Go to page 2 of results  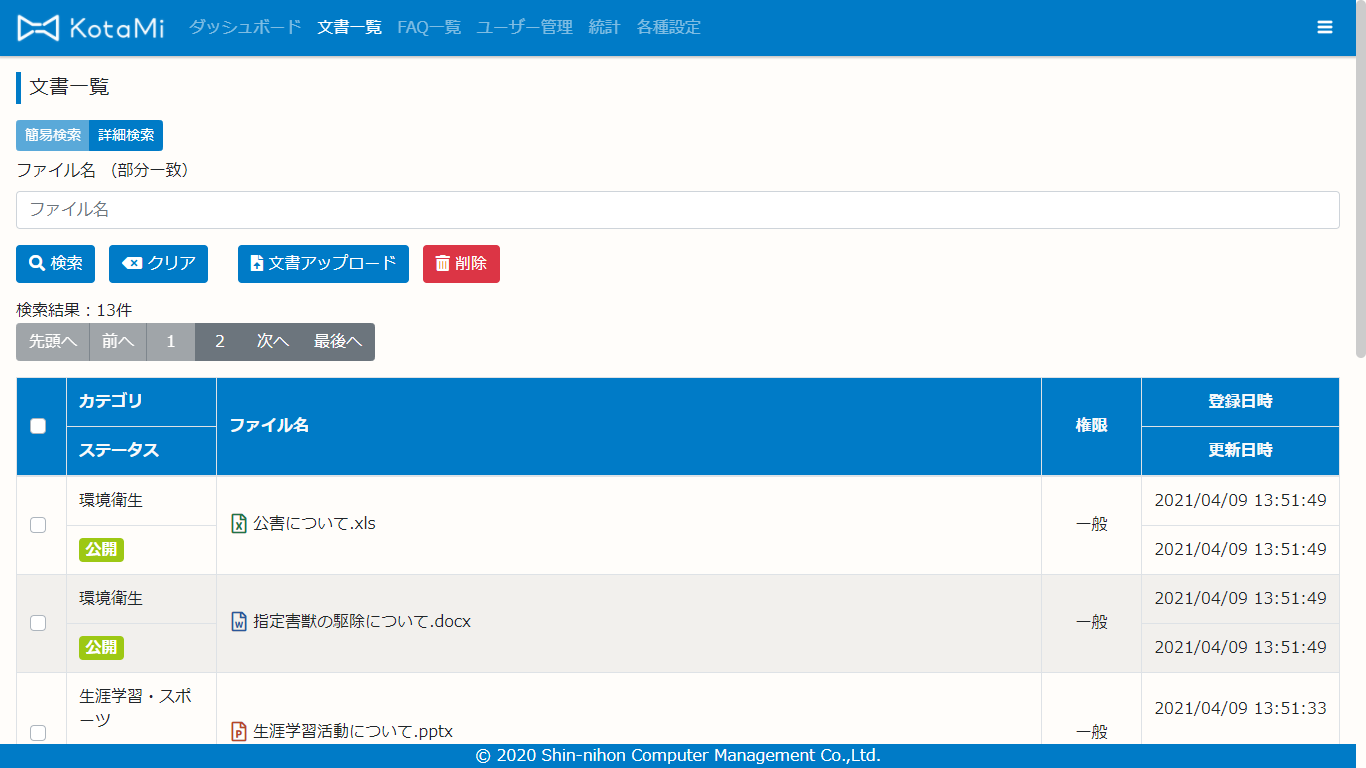point(220,342)
